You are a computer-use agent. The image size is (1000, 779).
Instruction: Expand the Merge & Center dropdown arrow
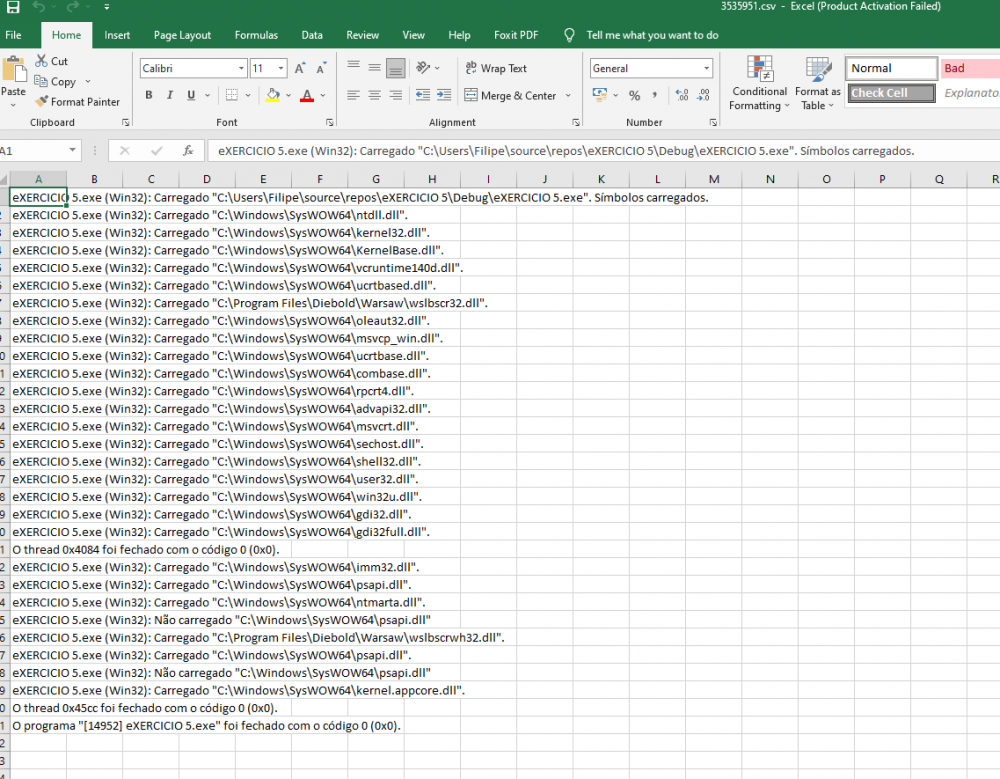pyautogui.click(x=568, y=96)
